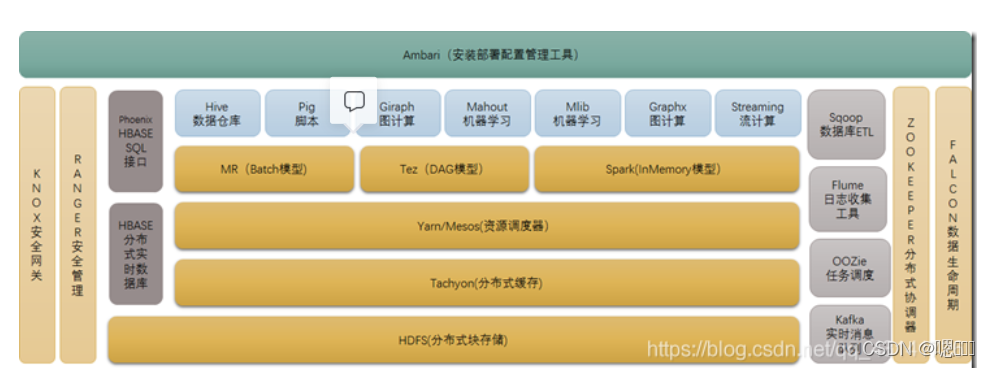Click the Yarn/Mesos resource scheduler bar
The image size is (990, 368).
487,226
